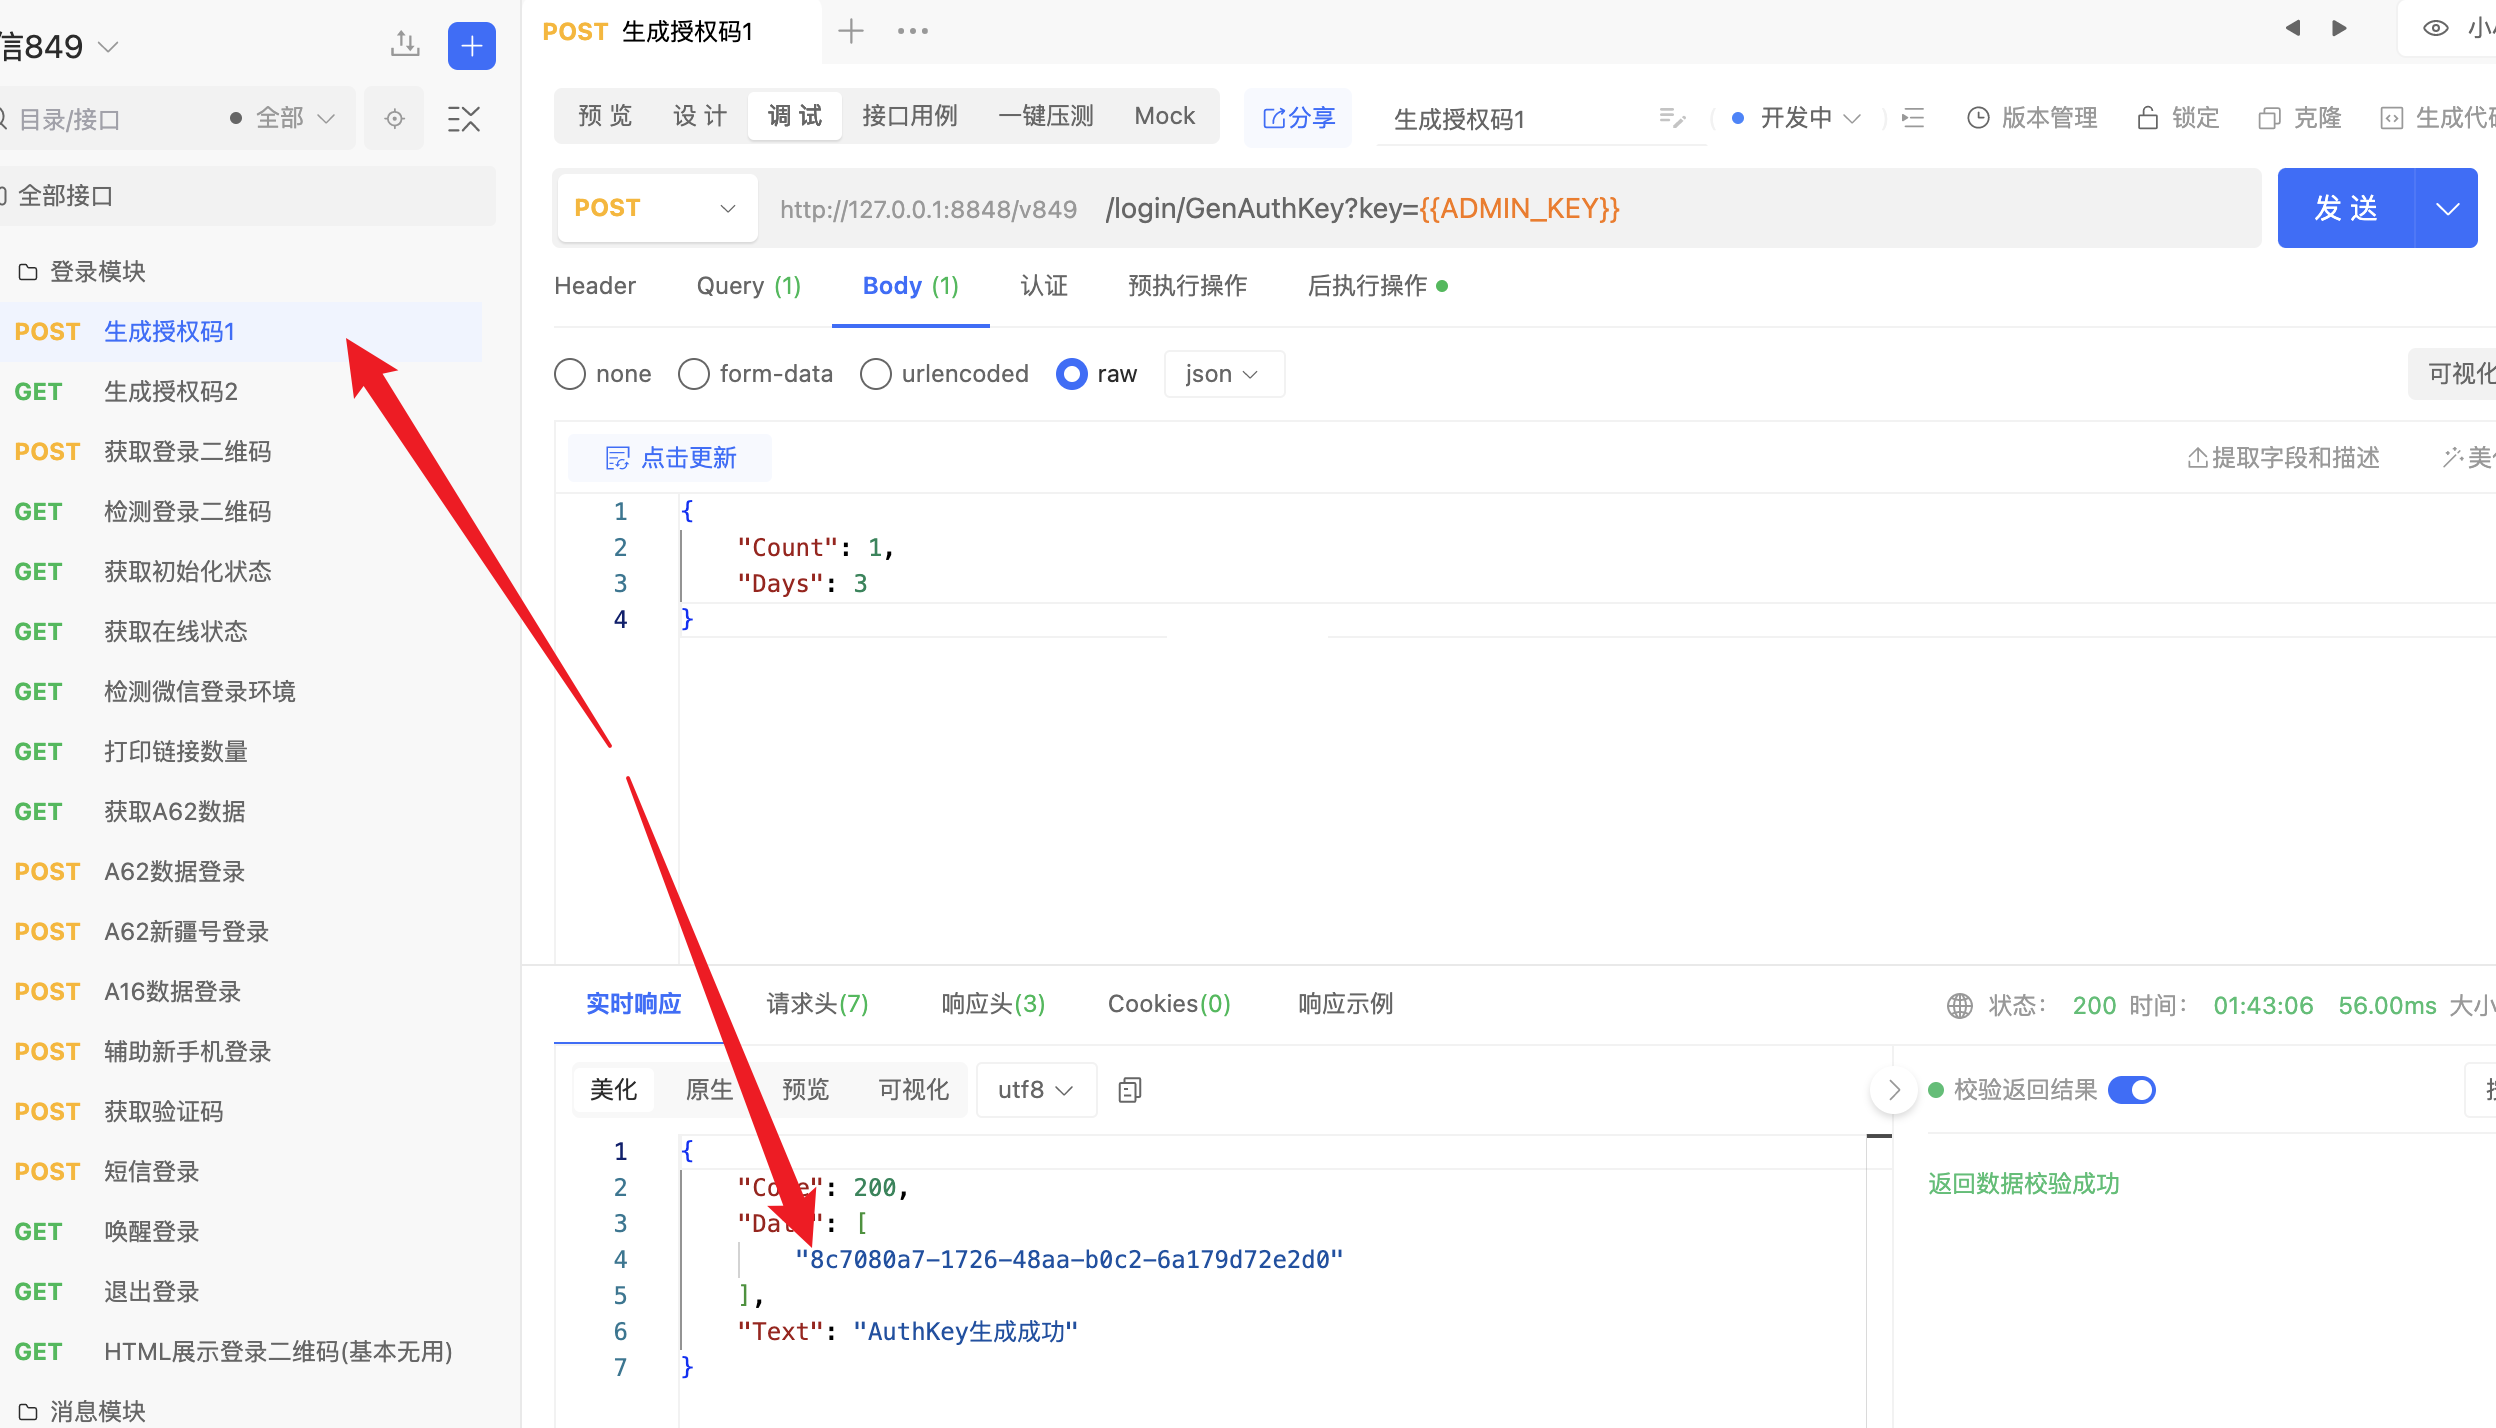Toggle the 校验返回结果 switch
Image resolution: width=2496 pixels, height=1428 pixels.
click(x=2131, y=1089)
